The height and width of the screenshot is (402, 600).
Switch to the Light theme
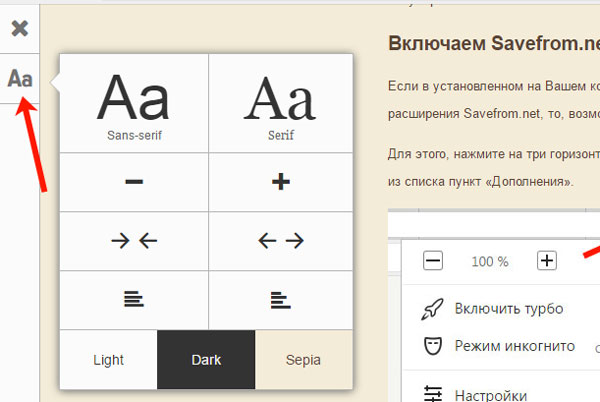click(108, 359)
